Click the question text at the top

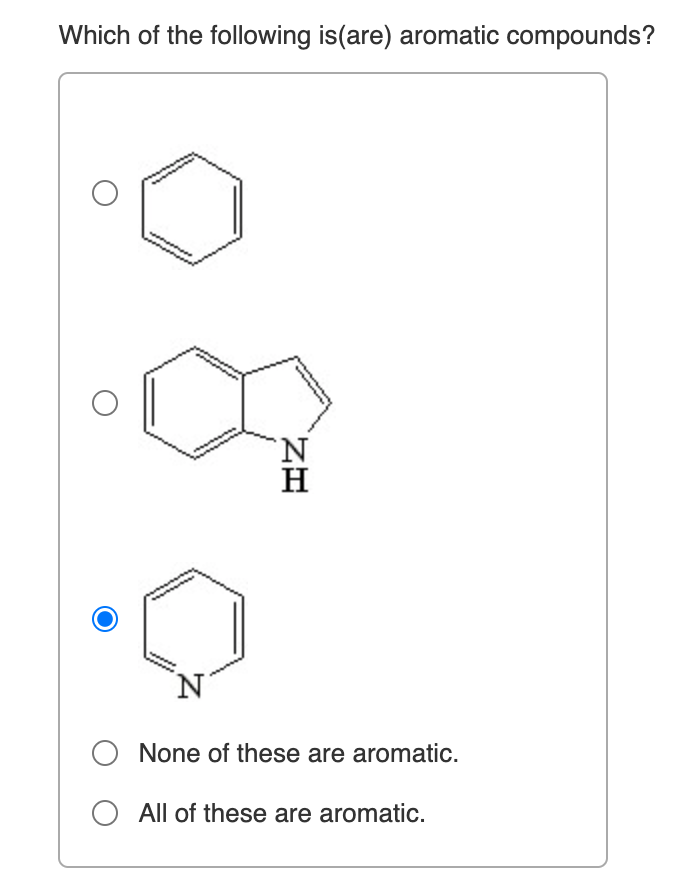tap(355, 35)
